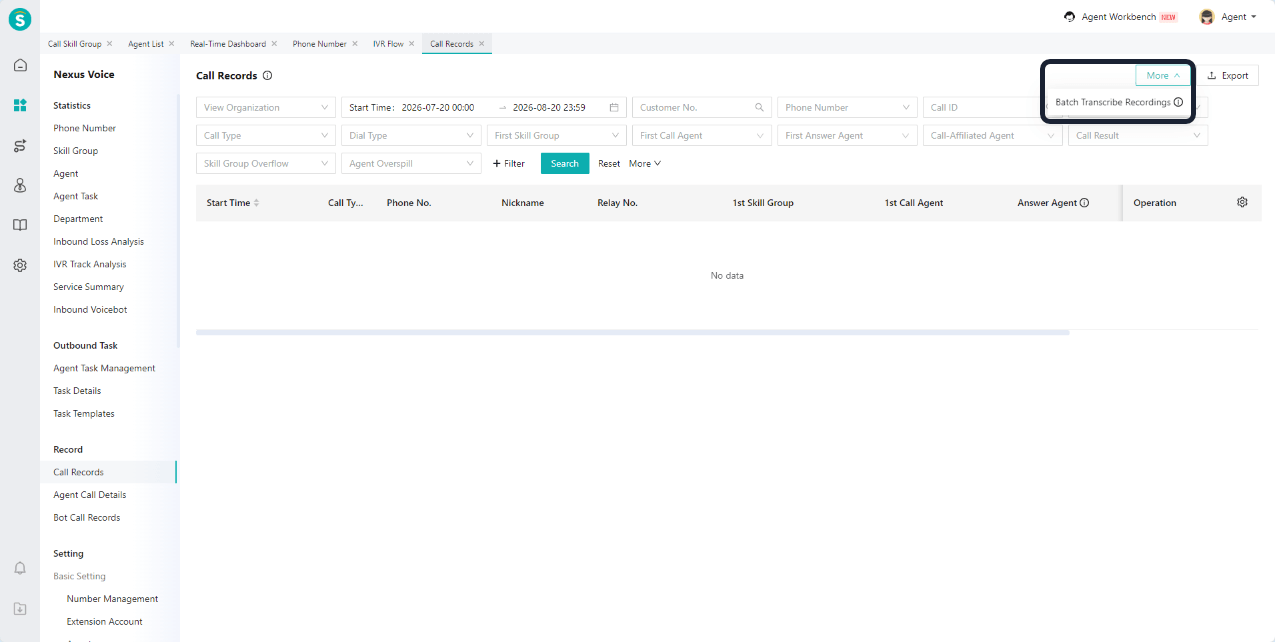Click the table column settings gear icon
Image resolution: width=1275 pixels, height=642 pixels.
tap(1242, 202)
